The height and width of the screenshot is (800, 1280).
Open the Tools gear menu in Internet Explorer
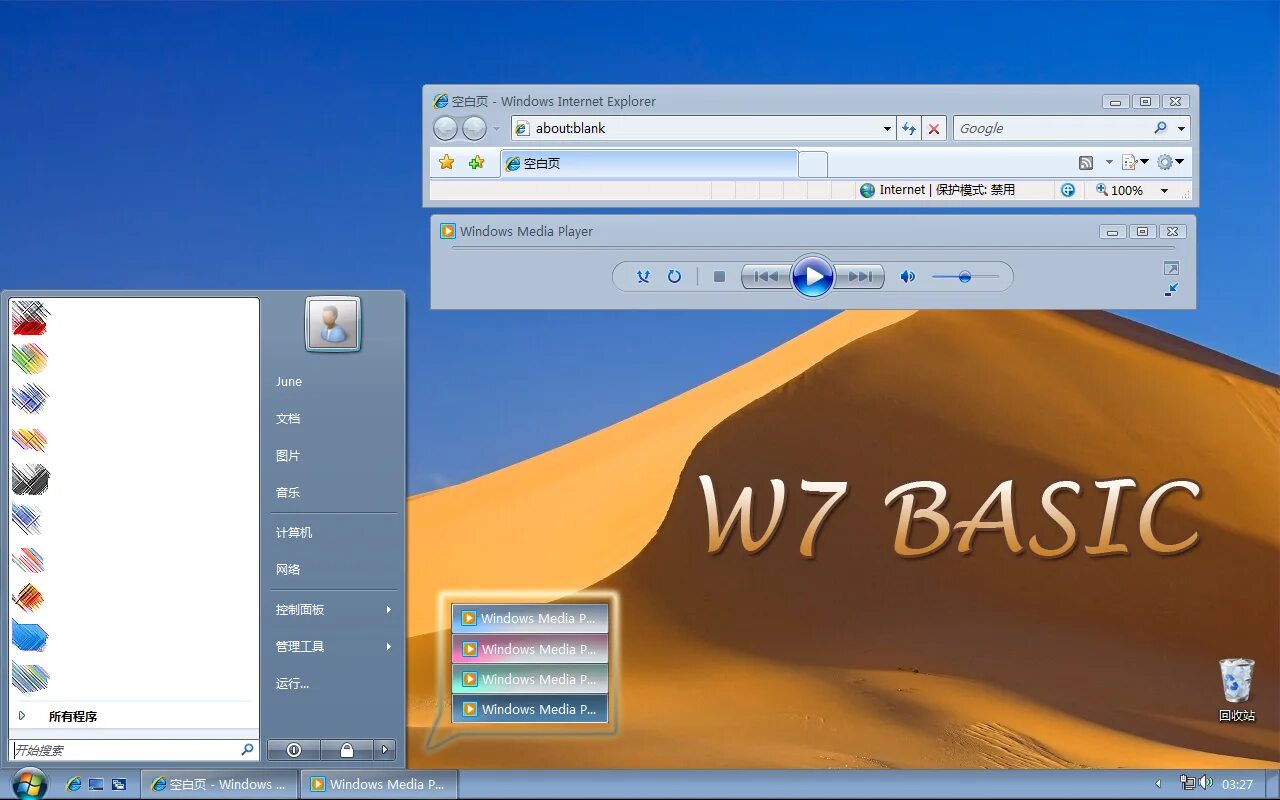(1164, 162)
